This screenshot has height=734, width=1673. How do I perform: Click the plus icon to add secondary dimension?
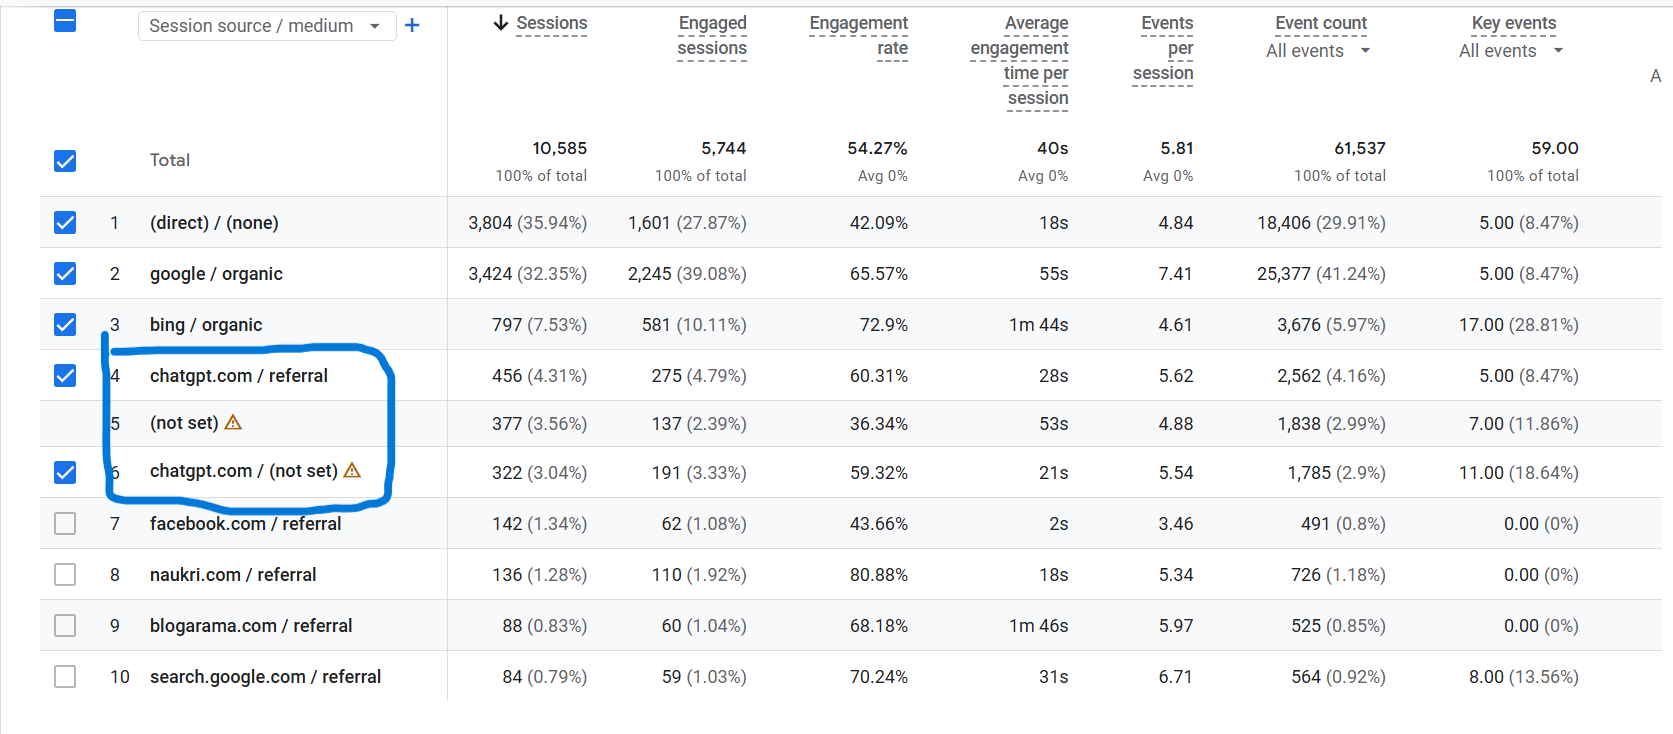pos(412,26)
